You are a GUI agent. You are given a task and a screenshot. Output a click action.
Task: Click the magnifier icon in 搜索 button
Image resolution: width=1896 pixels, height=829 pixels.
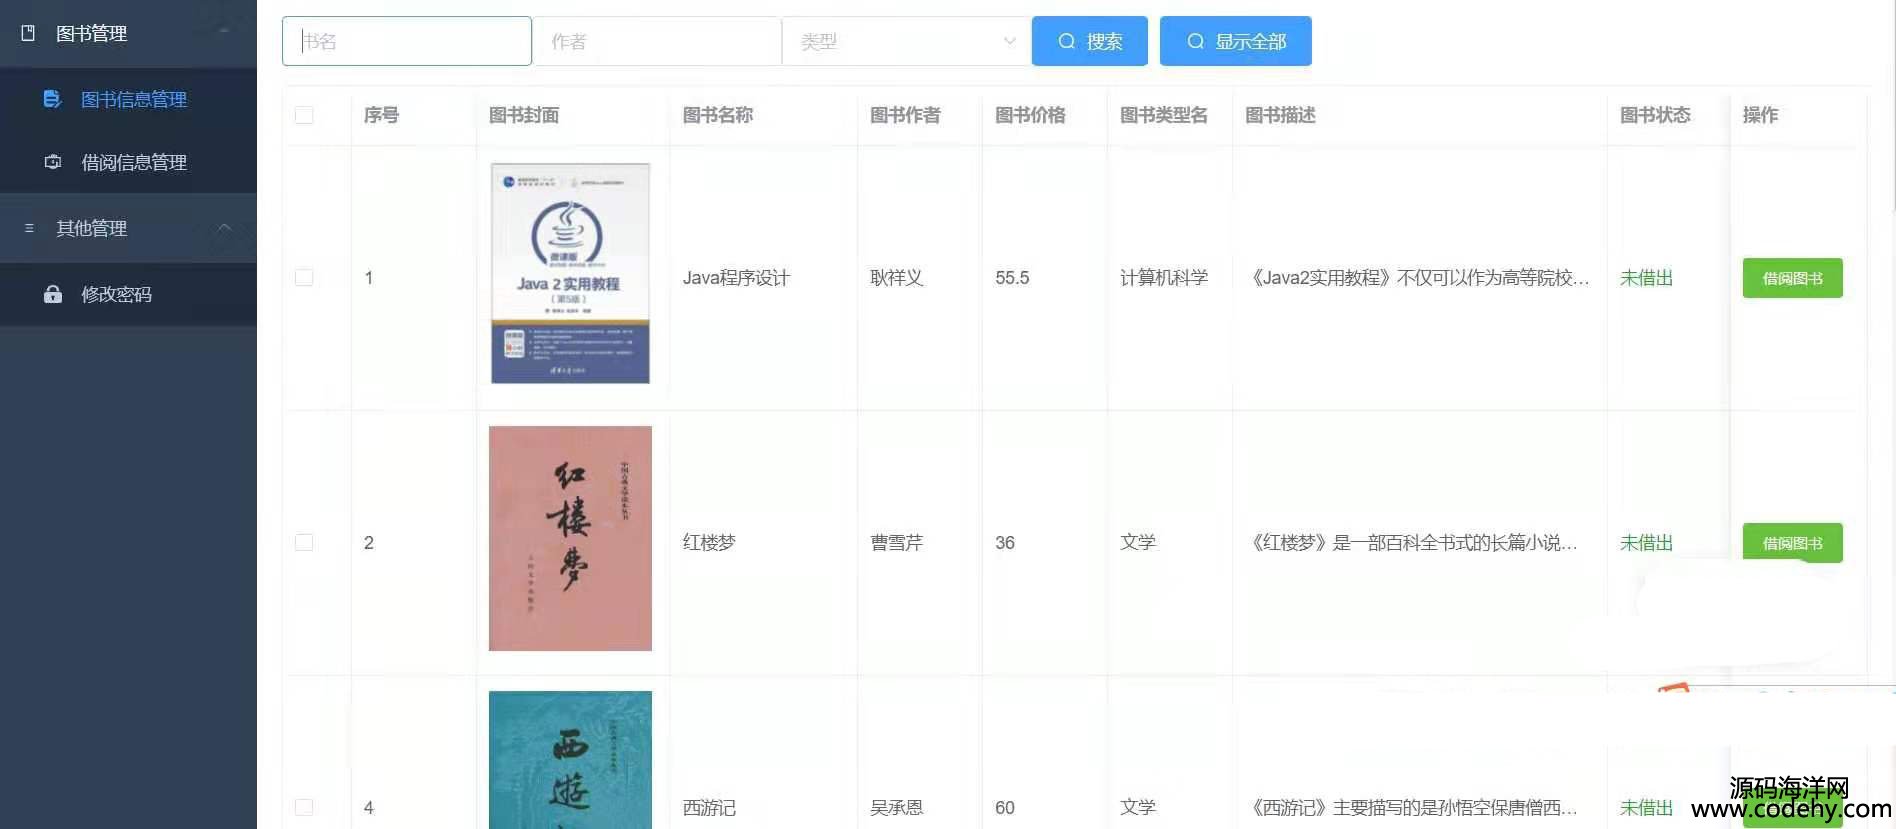coord(1067,41)
